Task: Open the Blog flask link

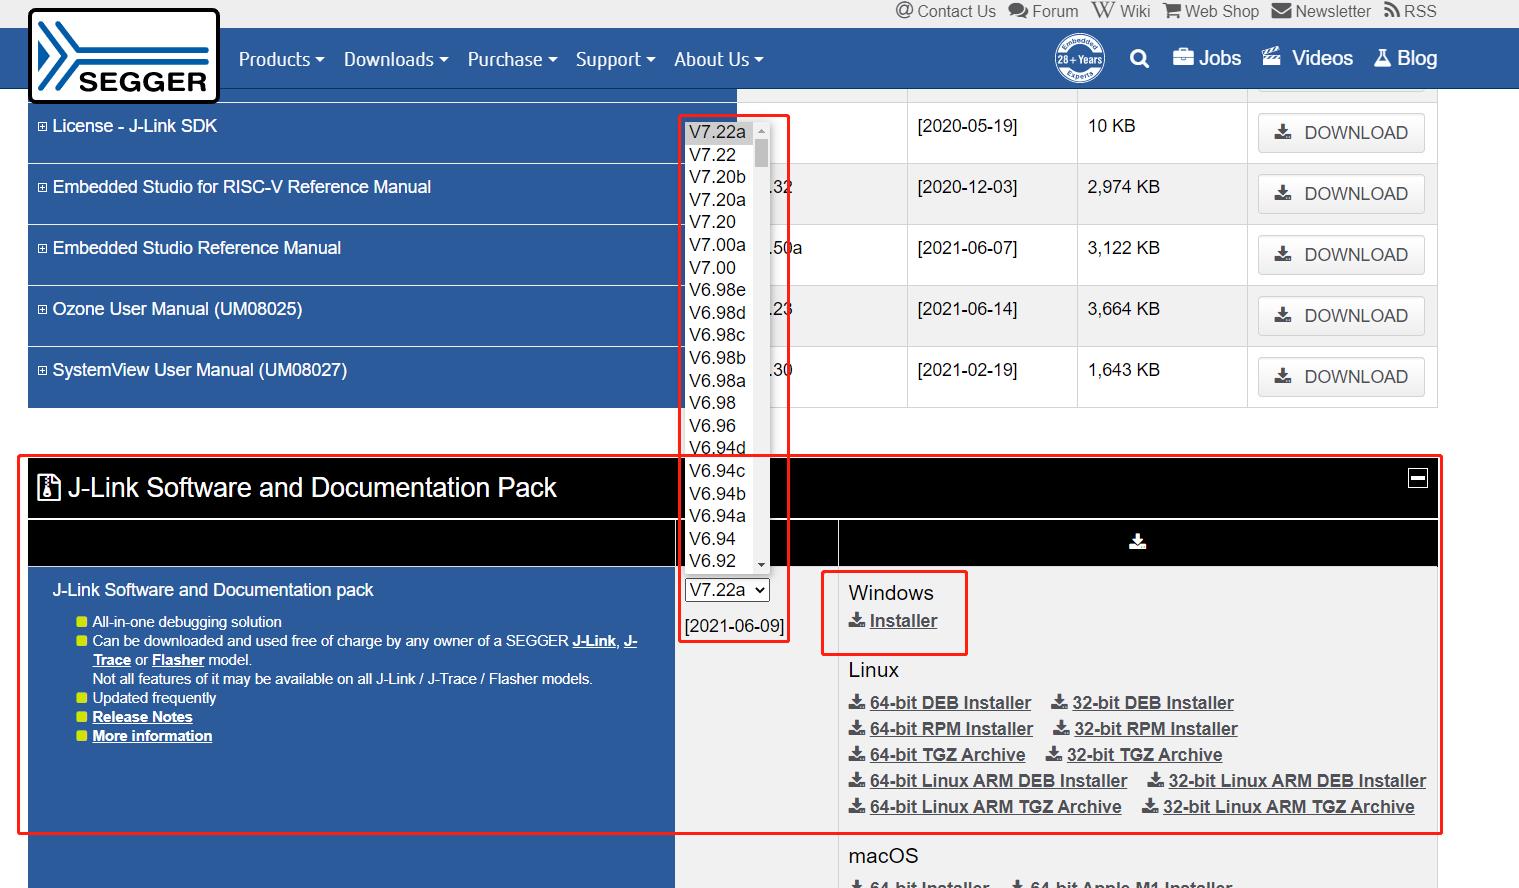Action: [x=1405, y=58]
